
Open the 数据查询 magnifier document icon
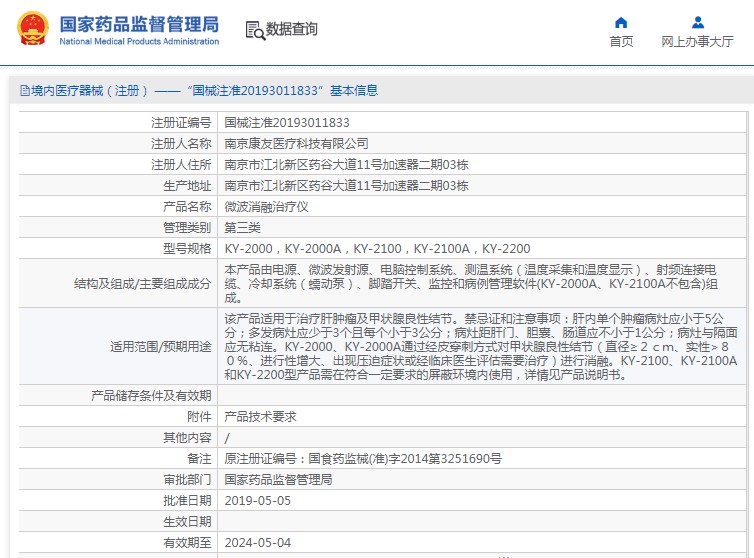tap(255, 30)
